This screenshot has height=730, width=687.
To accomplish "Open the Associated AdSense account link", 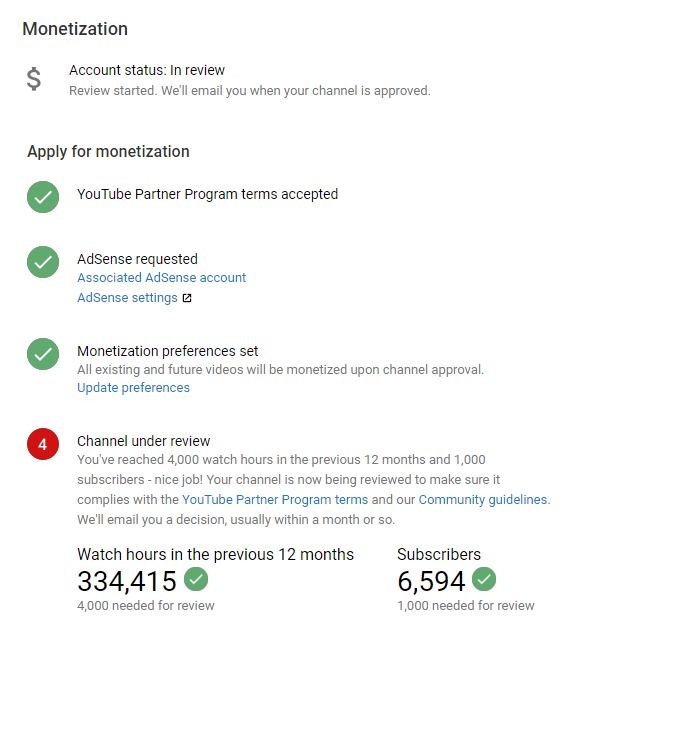I will 161,278.
